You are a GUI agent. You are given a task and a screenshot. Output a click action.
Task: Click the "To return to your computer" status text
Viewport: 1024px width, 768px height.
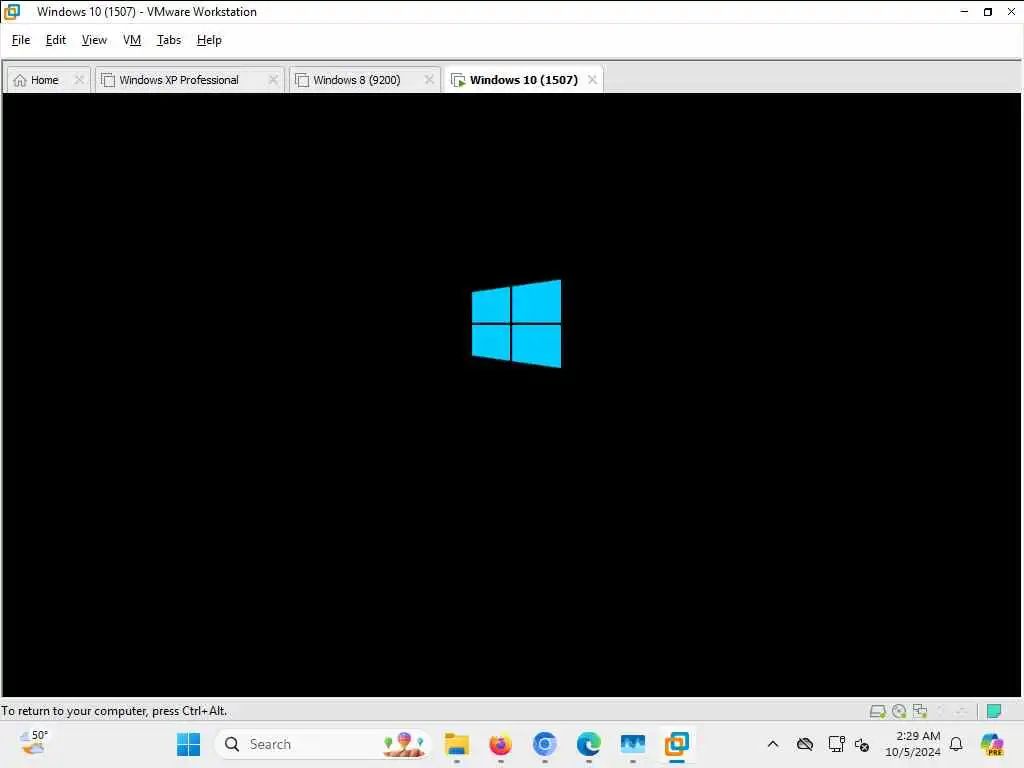tap(114, 711)
